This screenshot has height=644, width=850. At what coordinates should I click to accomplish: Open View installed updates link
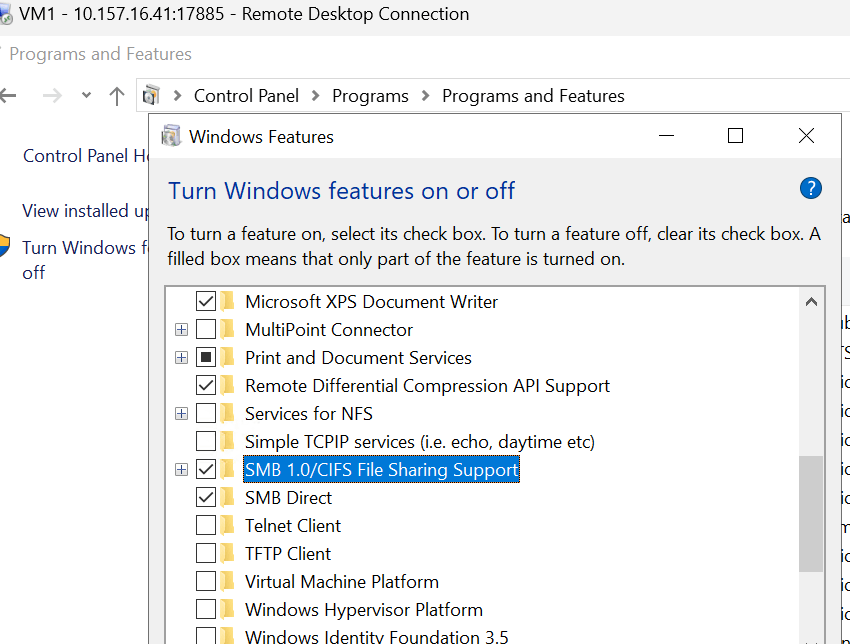click(x=85, y=210)
